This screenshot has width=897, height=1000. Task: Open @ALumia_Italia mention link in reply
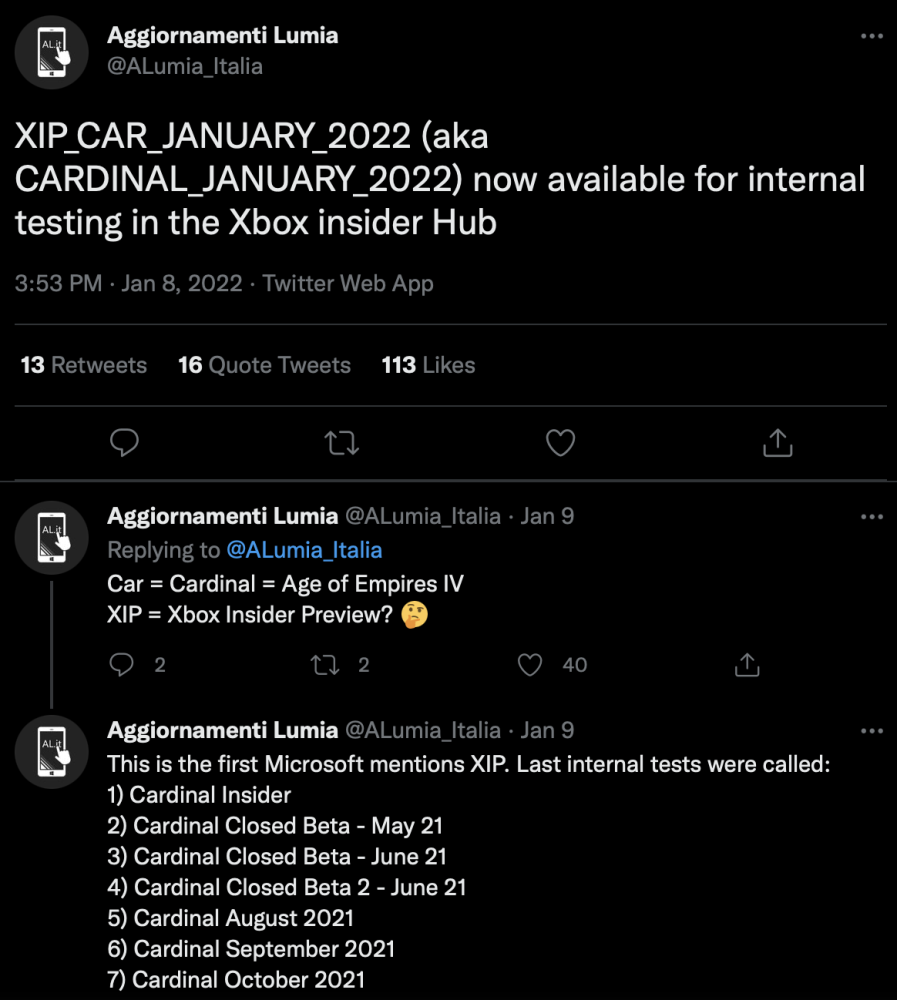(304, 550)
